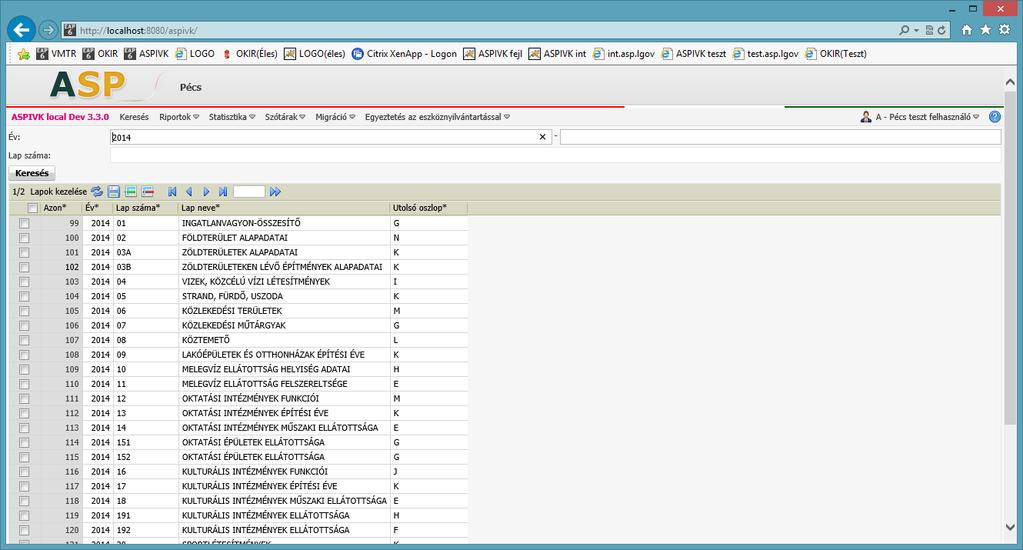Open the OKIR bookmark
Viewport: 1023px width, 550px height.
[x=100, y=53]
